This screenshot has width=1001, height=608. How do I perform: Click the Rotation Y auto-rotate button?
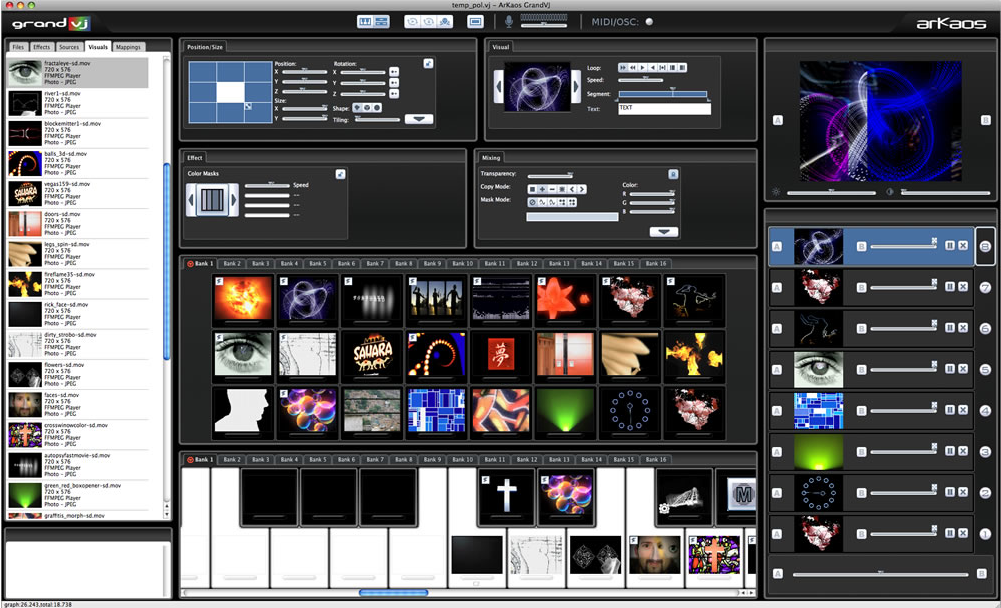394,82
